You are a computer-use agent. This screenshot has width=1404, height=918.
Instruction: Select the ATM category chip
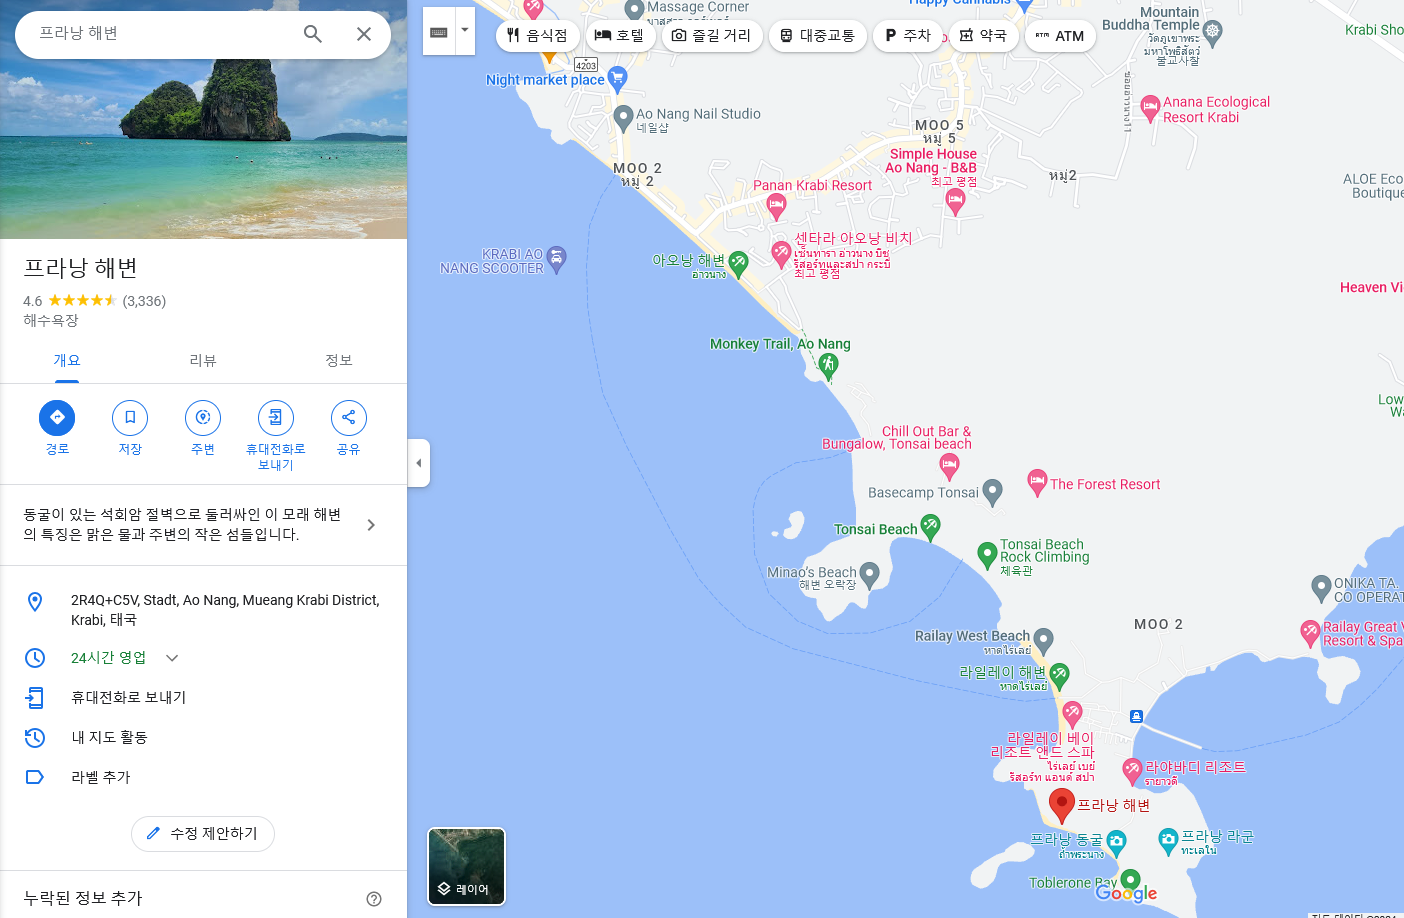click(1060, 36)
